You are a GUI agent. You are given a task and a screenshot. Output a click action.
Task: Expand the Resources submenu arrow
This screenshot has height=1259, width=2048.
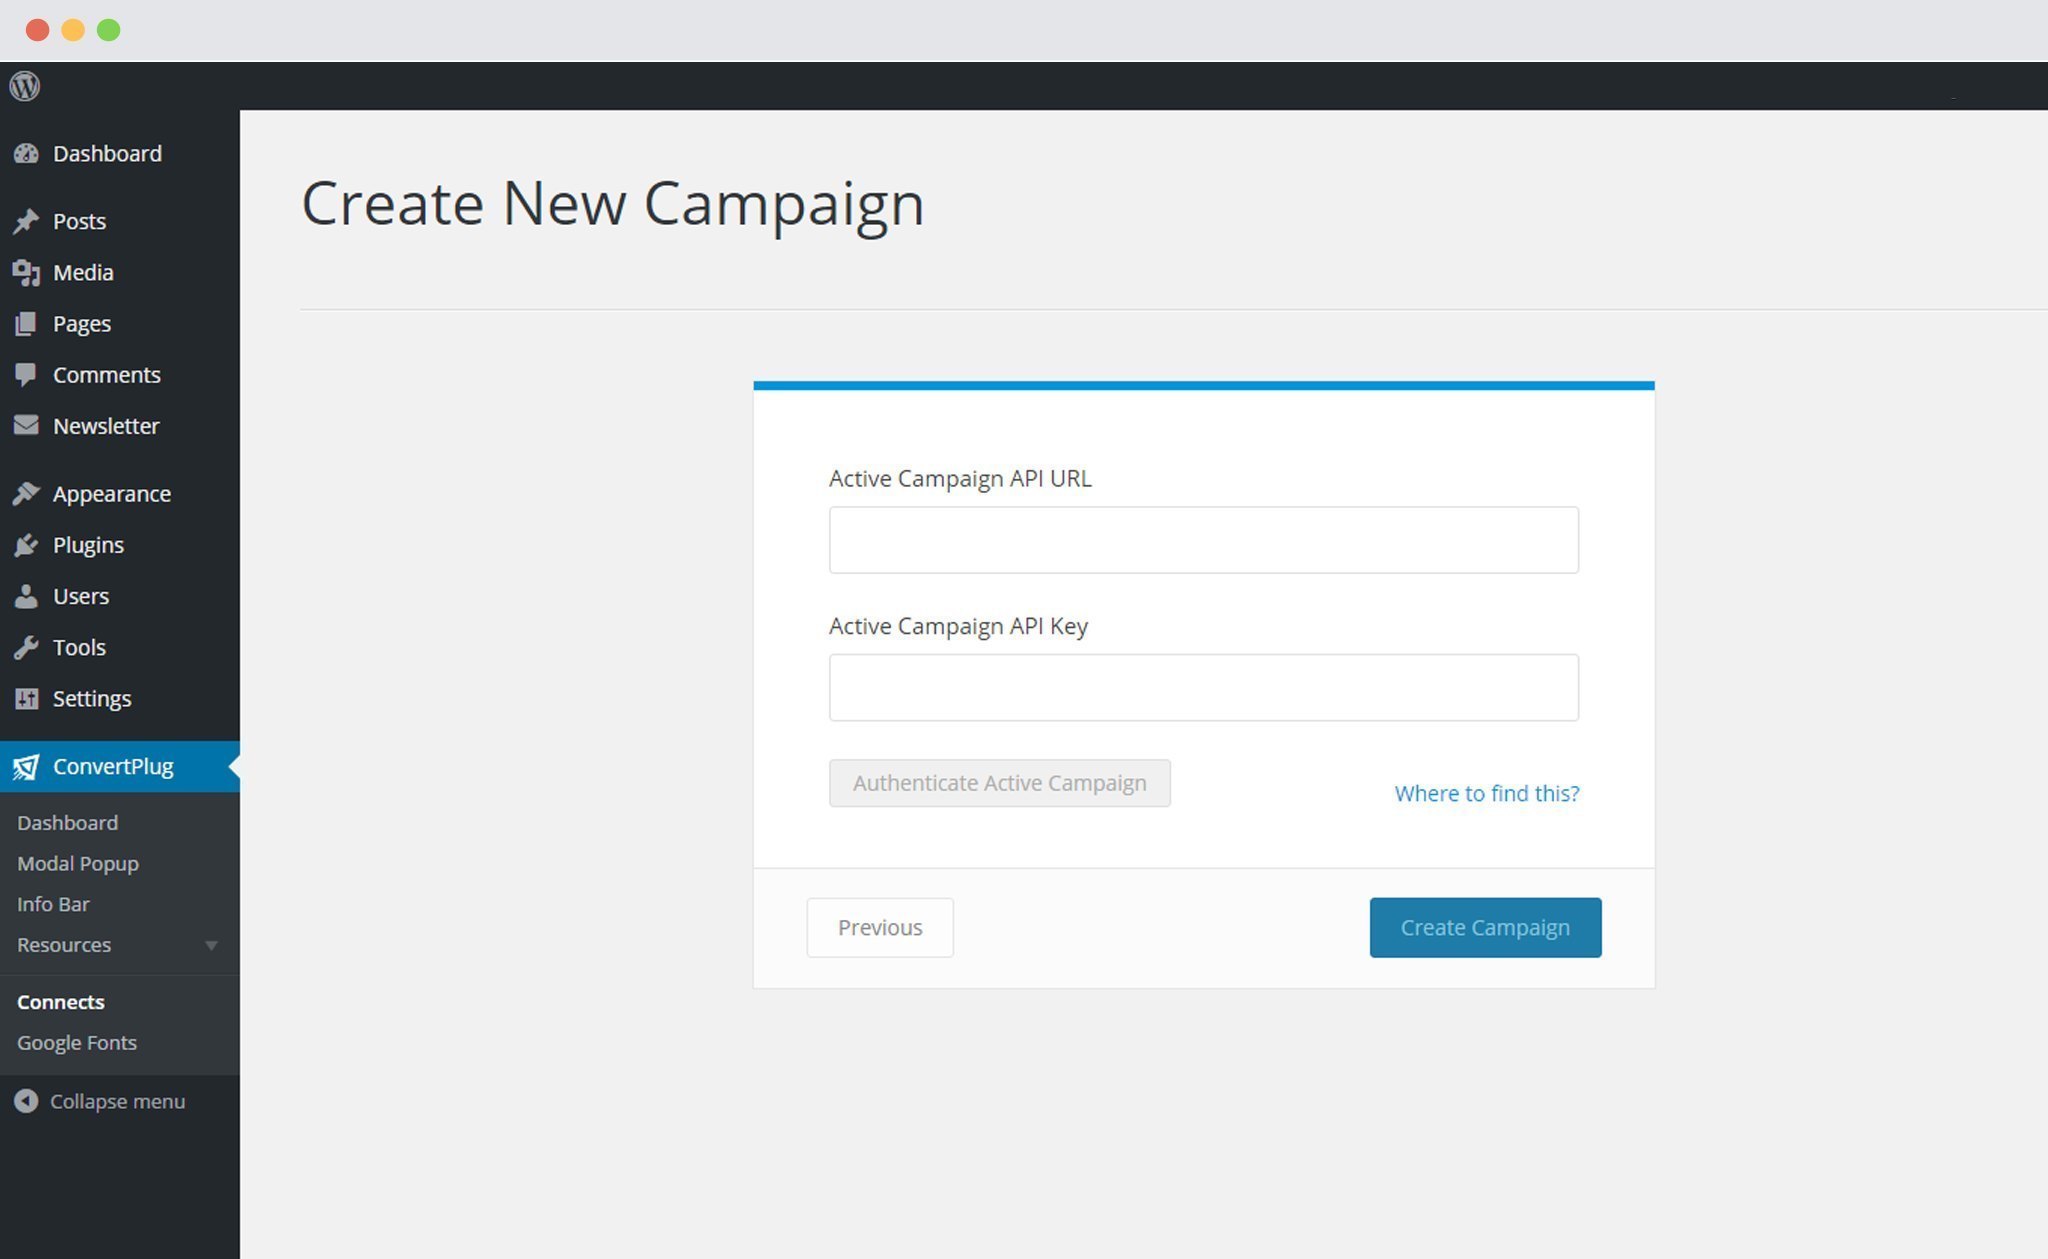pos(211,945)
